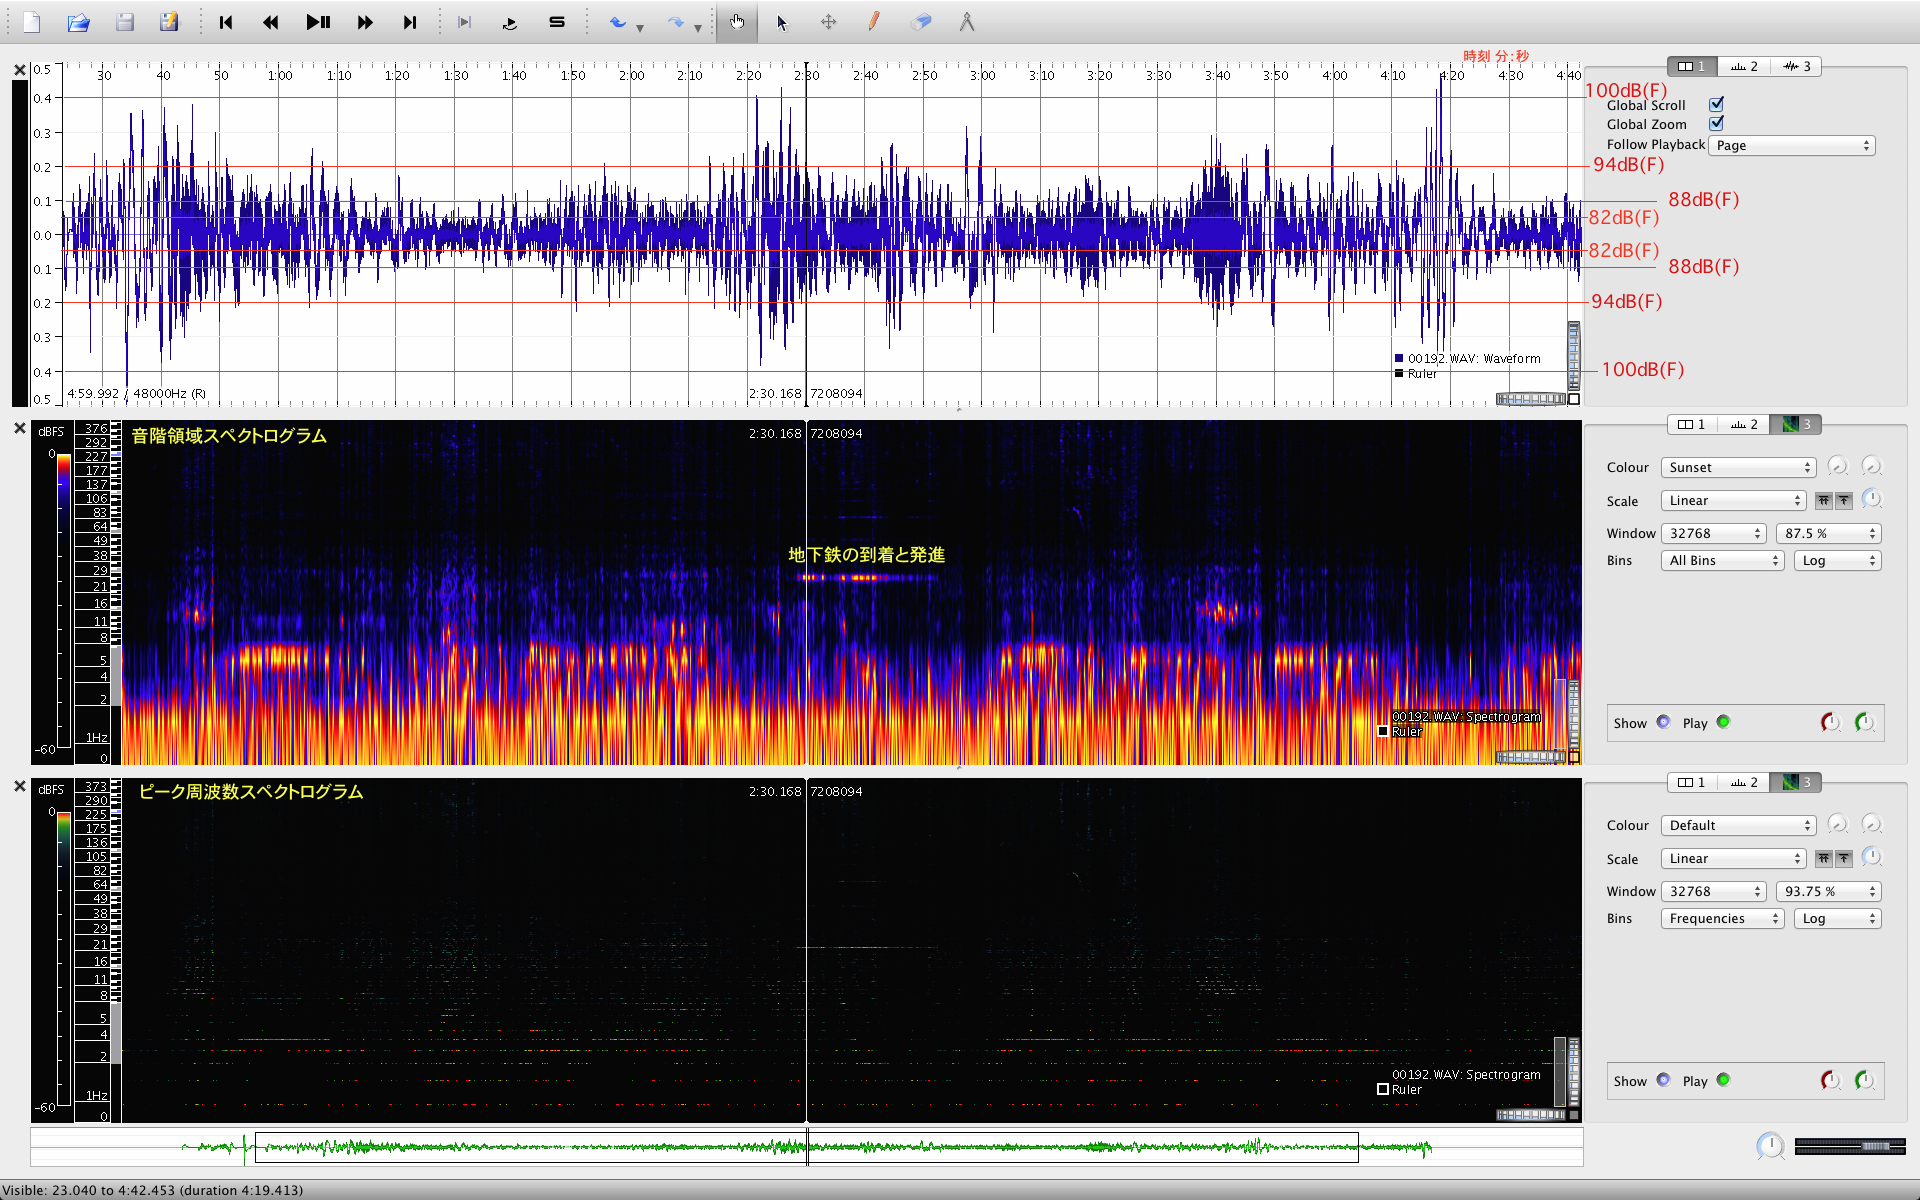Click the Undo arrow icon
The height and width of the screenshot is (1200, 1920).
pyautogui.click(x=617, y=22)
